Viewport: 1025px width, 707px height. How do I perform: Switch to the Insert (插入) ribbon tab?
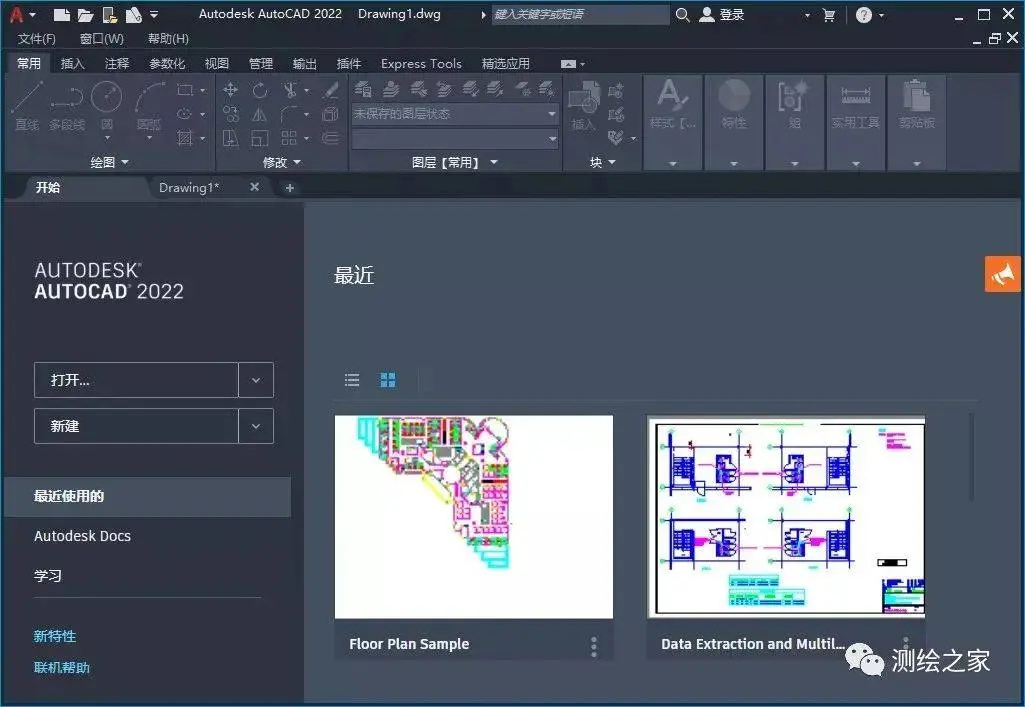(x=73, y=63)
